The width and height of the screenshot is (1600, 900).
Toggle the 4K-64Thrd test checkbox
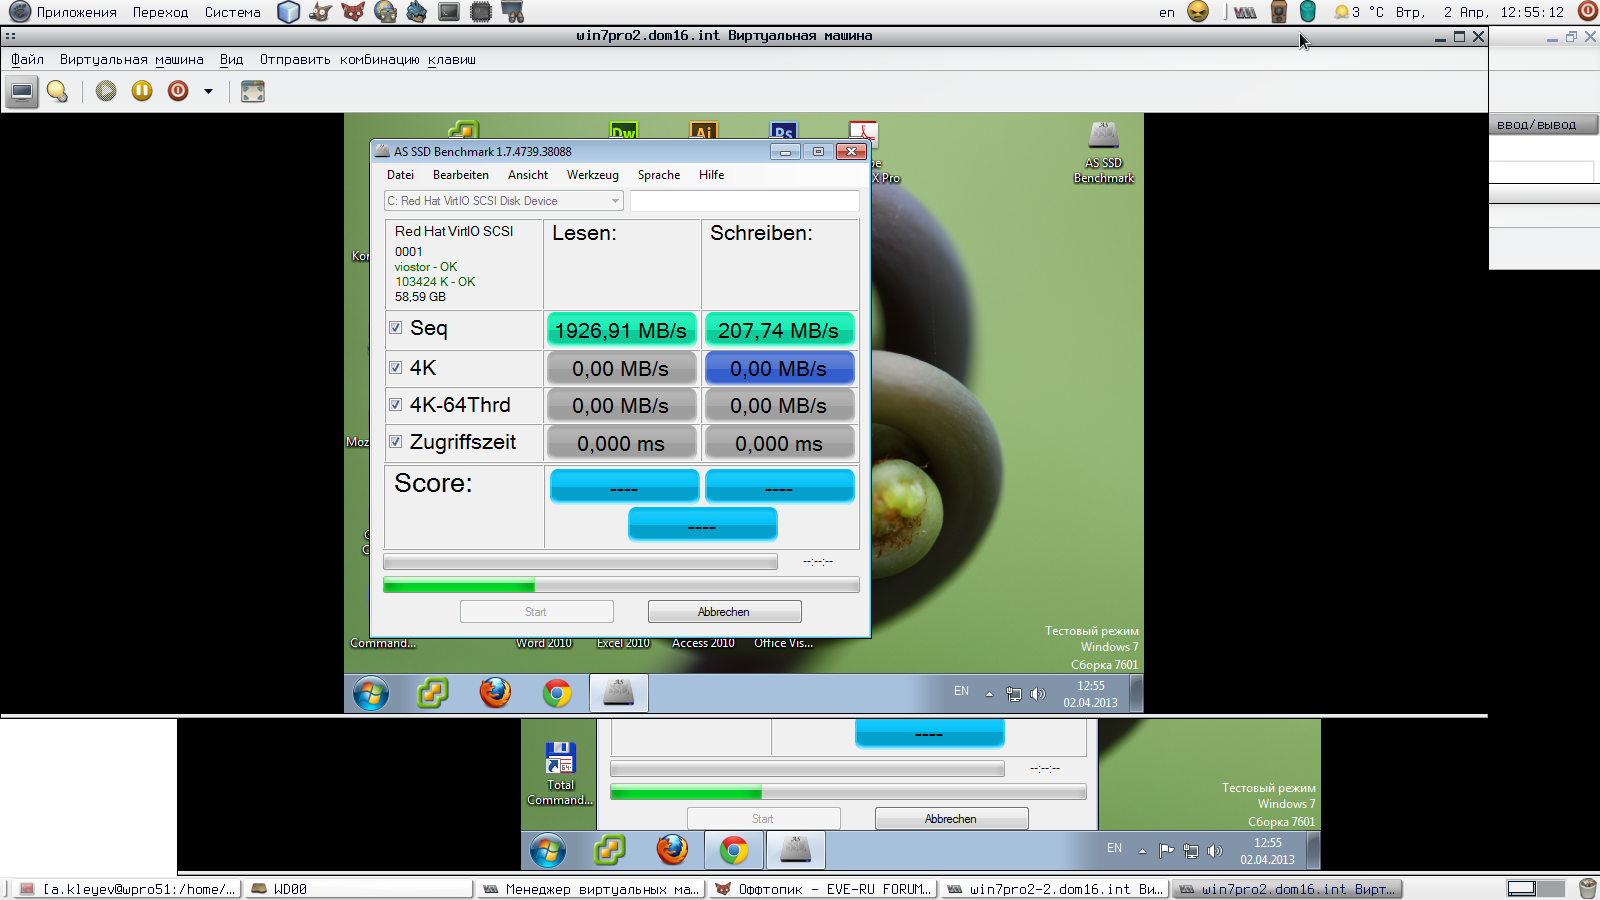coord(396,405)
